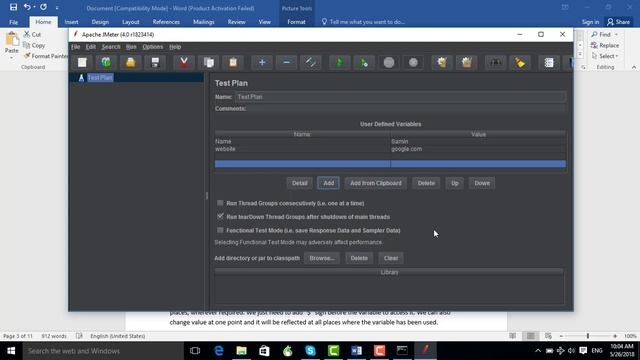Image resolution: width=640 pixels, height=360 pixels.
Task: Click the JMeter toolbar Copy icon
Action: [x=209, y=62]
